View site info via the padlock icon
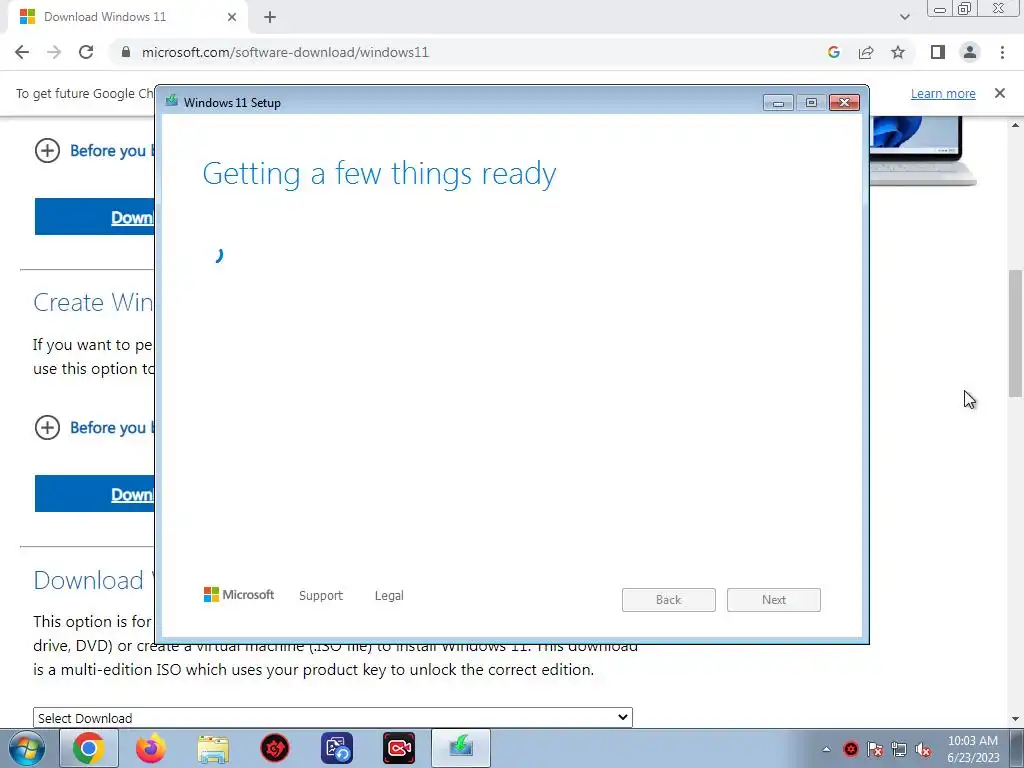Screen dimensions: 1024x768 126,52
